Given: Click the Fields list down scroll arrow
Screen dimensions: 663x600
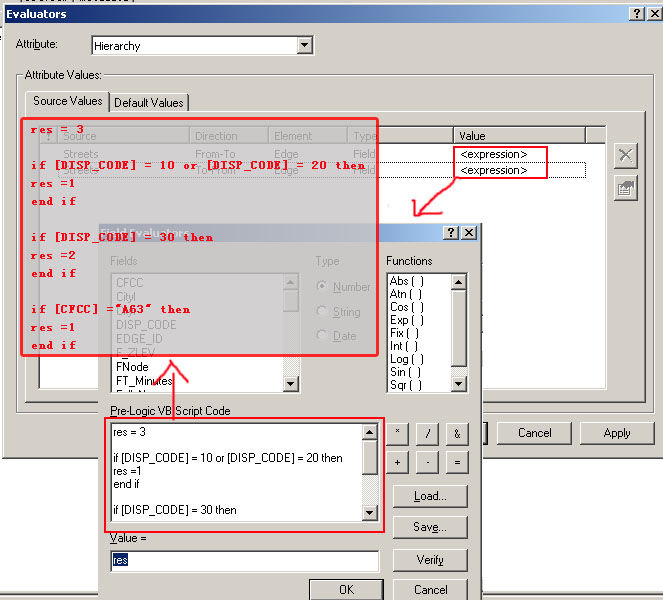Looking at the screenshot, I should pyautogui.click(x=290, y=384).
